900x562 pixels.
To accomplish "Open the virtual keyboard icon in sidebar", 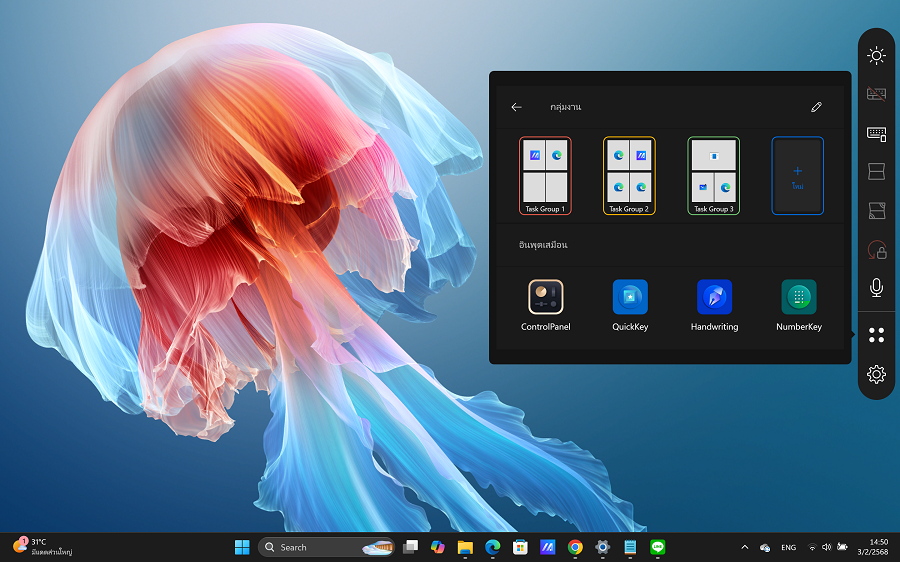I will (876, 134).
